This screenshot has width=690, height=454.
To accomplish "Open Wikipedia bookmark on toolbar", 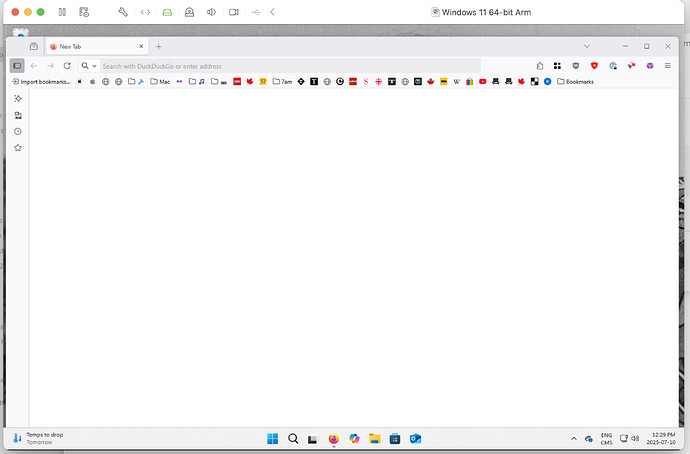I will (456, 82).
